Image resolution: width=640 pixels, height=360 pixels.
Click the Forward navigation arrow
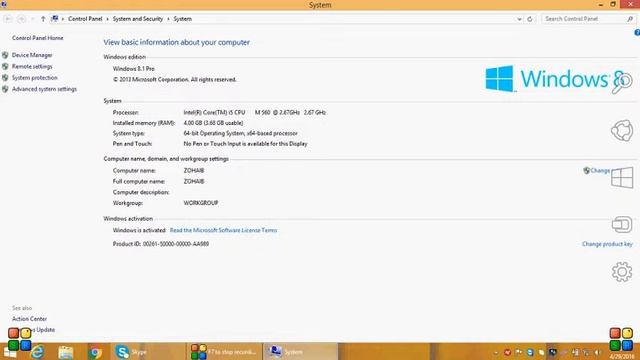tap(22, 19)
